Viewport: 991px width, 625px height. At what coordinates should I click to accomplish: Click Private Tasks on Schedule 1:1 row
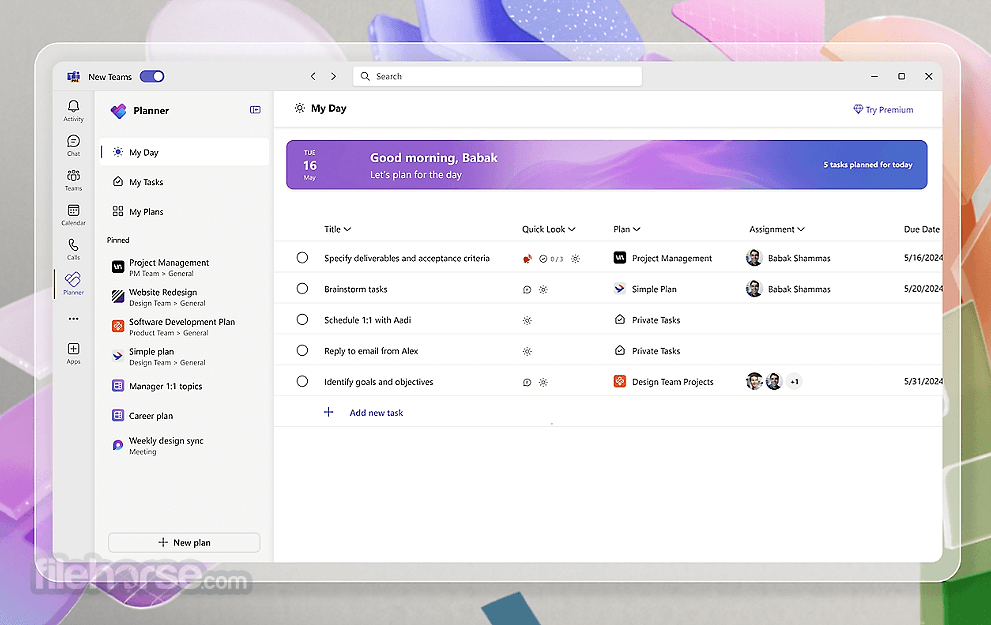point(656,320)
